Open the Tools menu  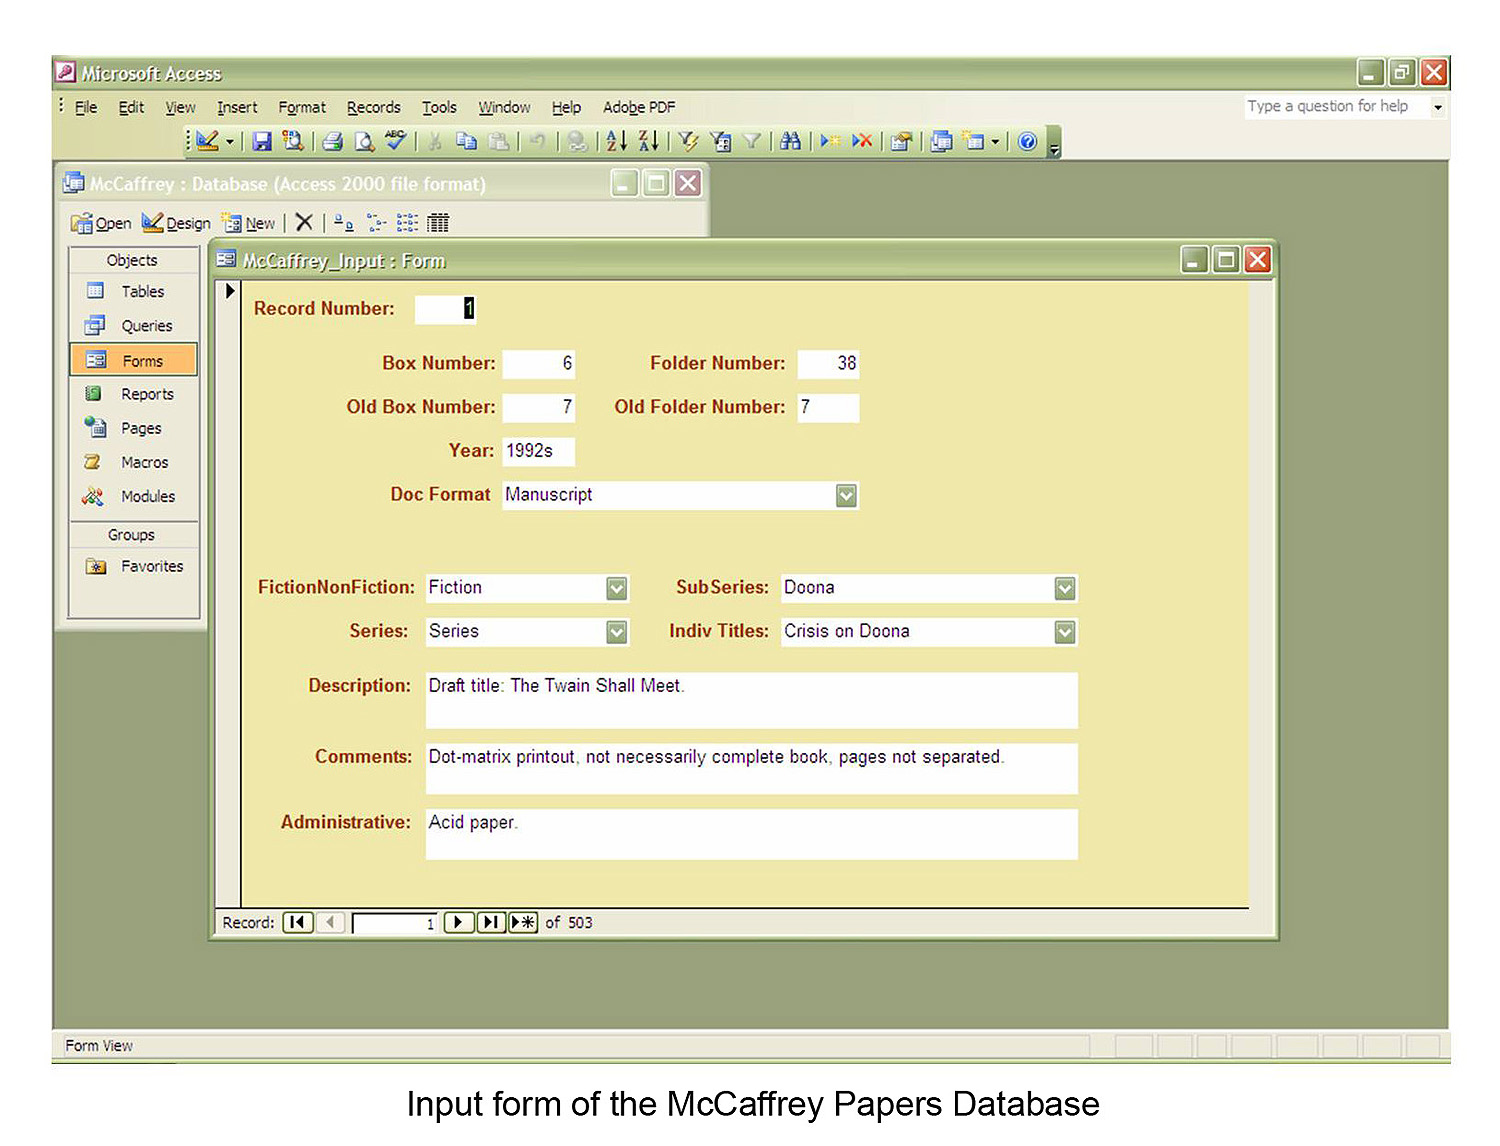pos(439,107)
